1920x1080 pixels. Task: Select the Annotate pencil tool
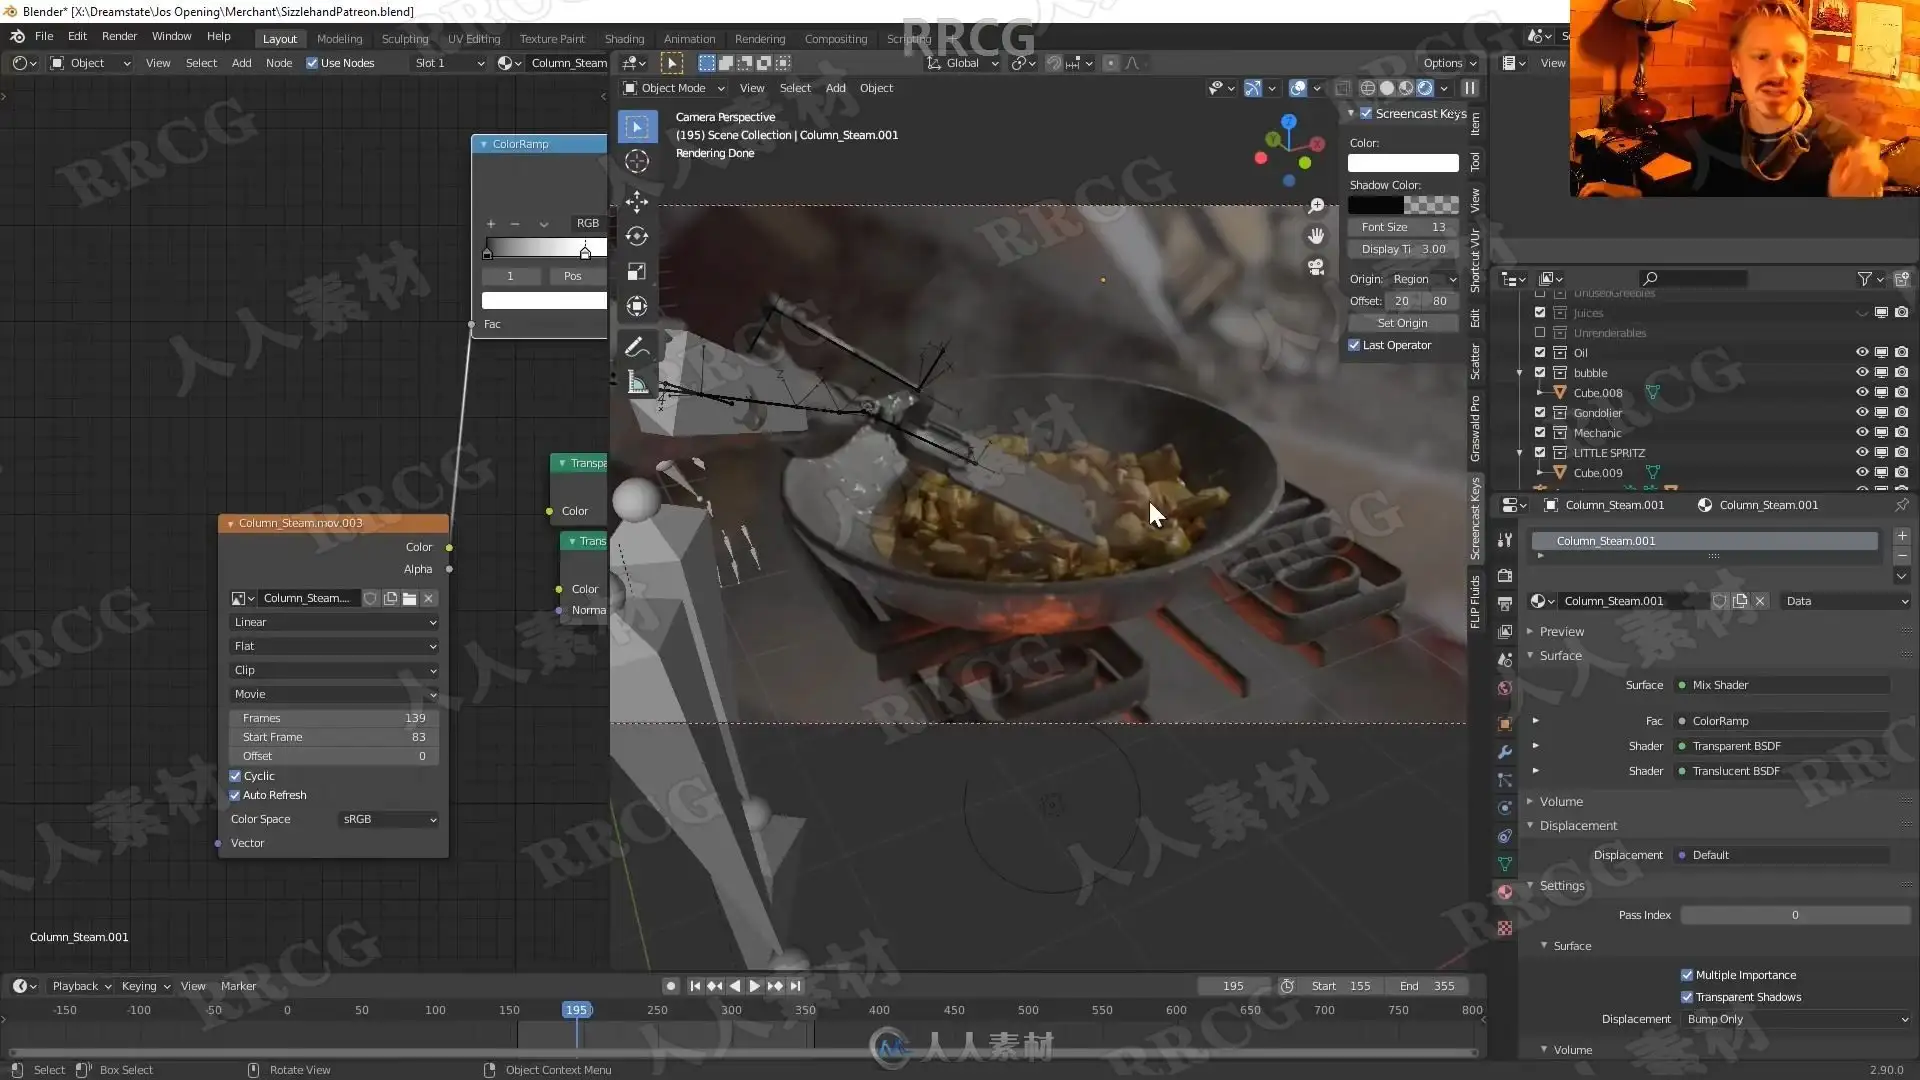point(637,347)
